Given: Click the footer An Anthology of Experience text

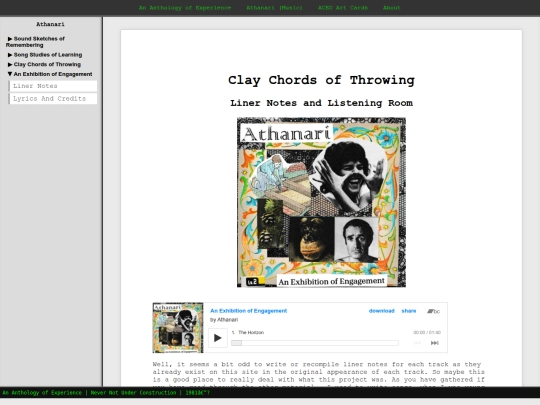Looking at the screenshot, I should [42, 393].
